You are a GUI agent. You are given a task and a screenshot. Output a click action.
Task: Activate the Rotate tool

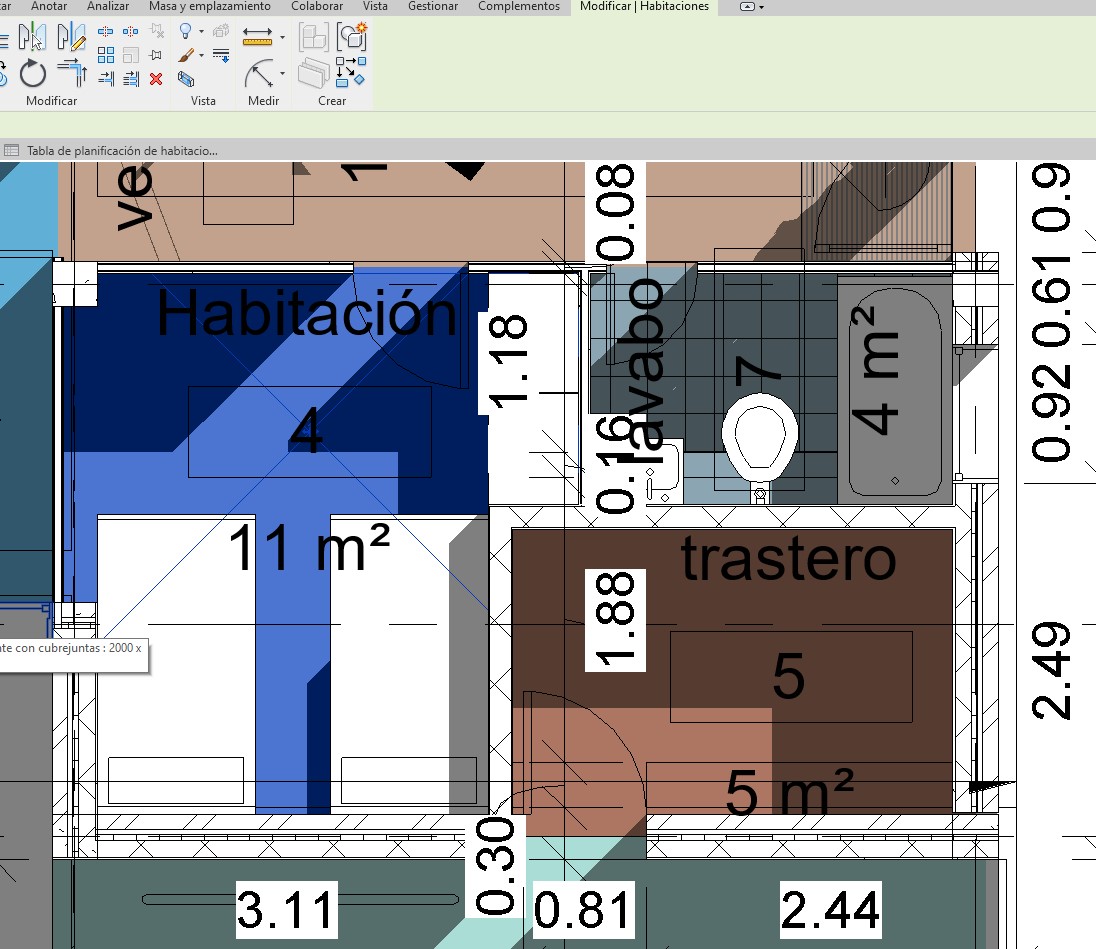(33, 73)
